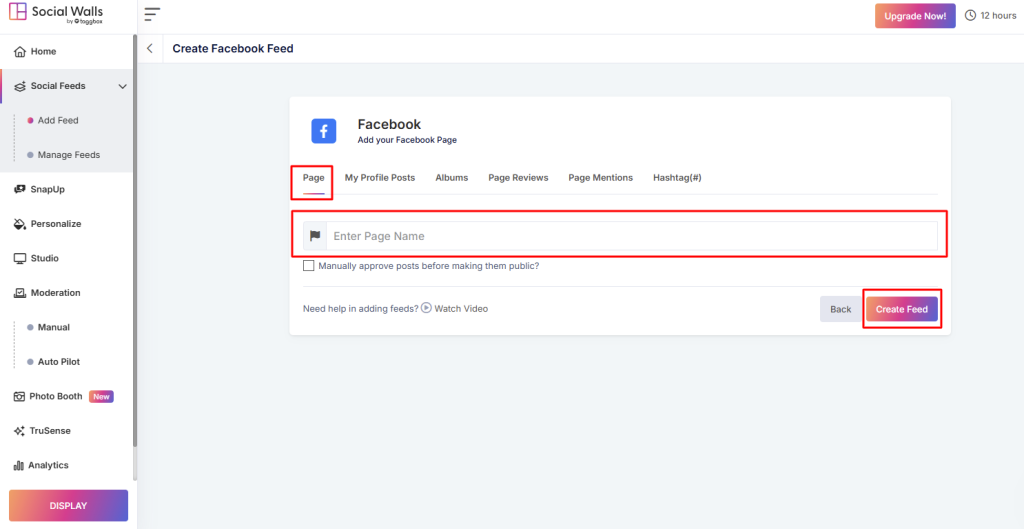The width and height of the screenshot is (1024, 529).
Task: Toggle the hamburger menu to collapse sidebar
Action: (152, 15)
